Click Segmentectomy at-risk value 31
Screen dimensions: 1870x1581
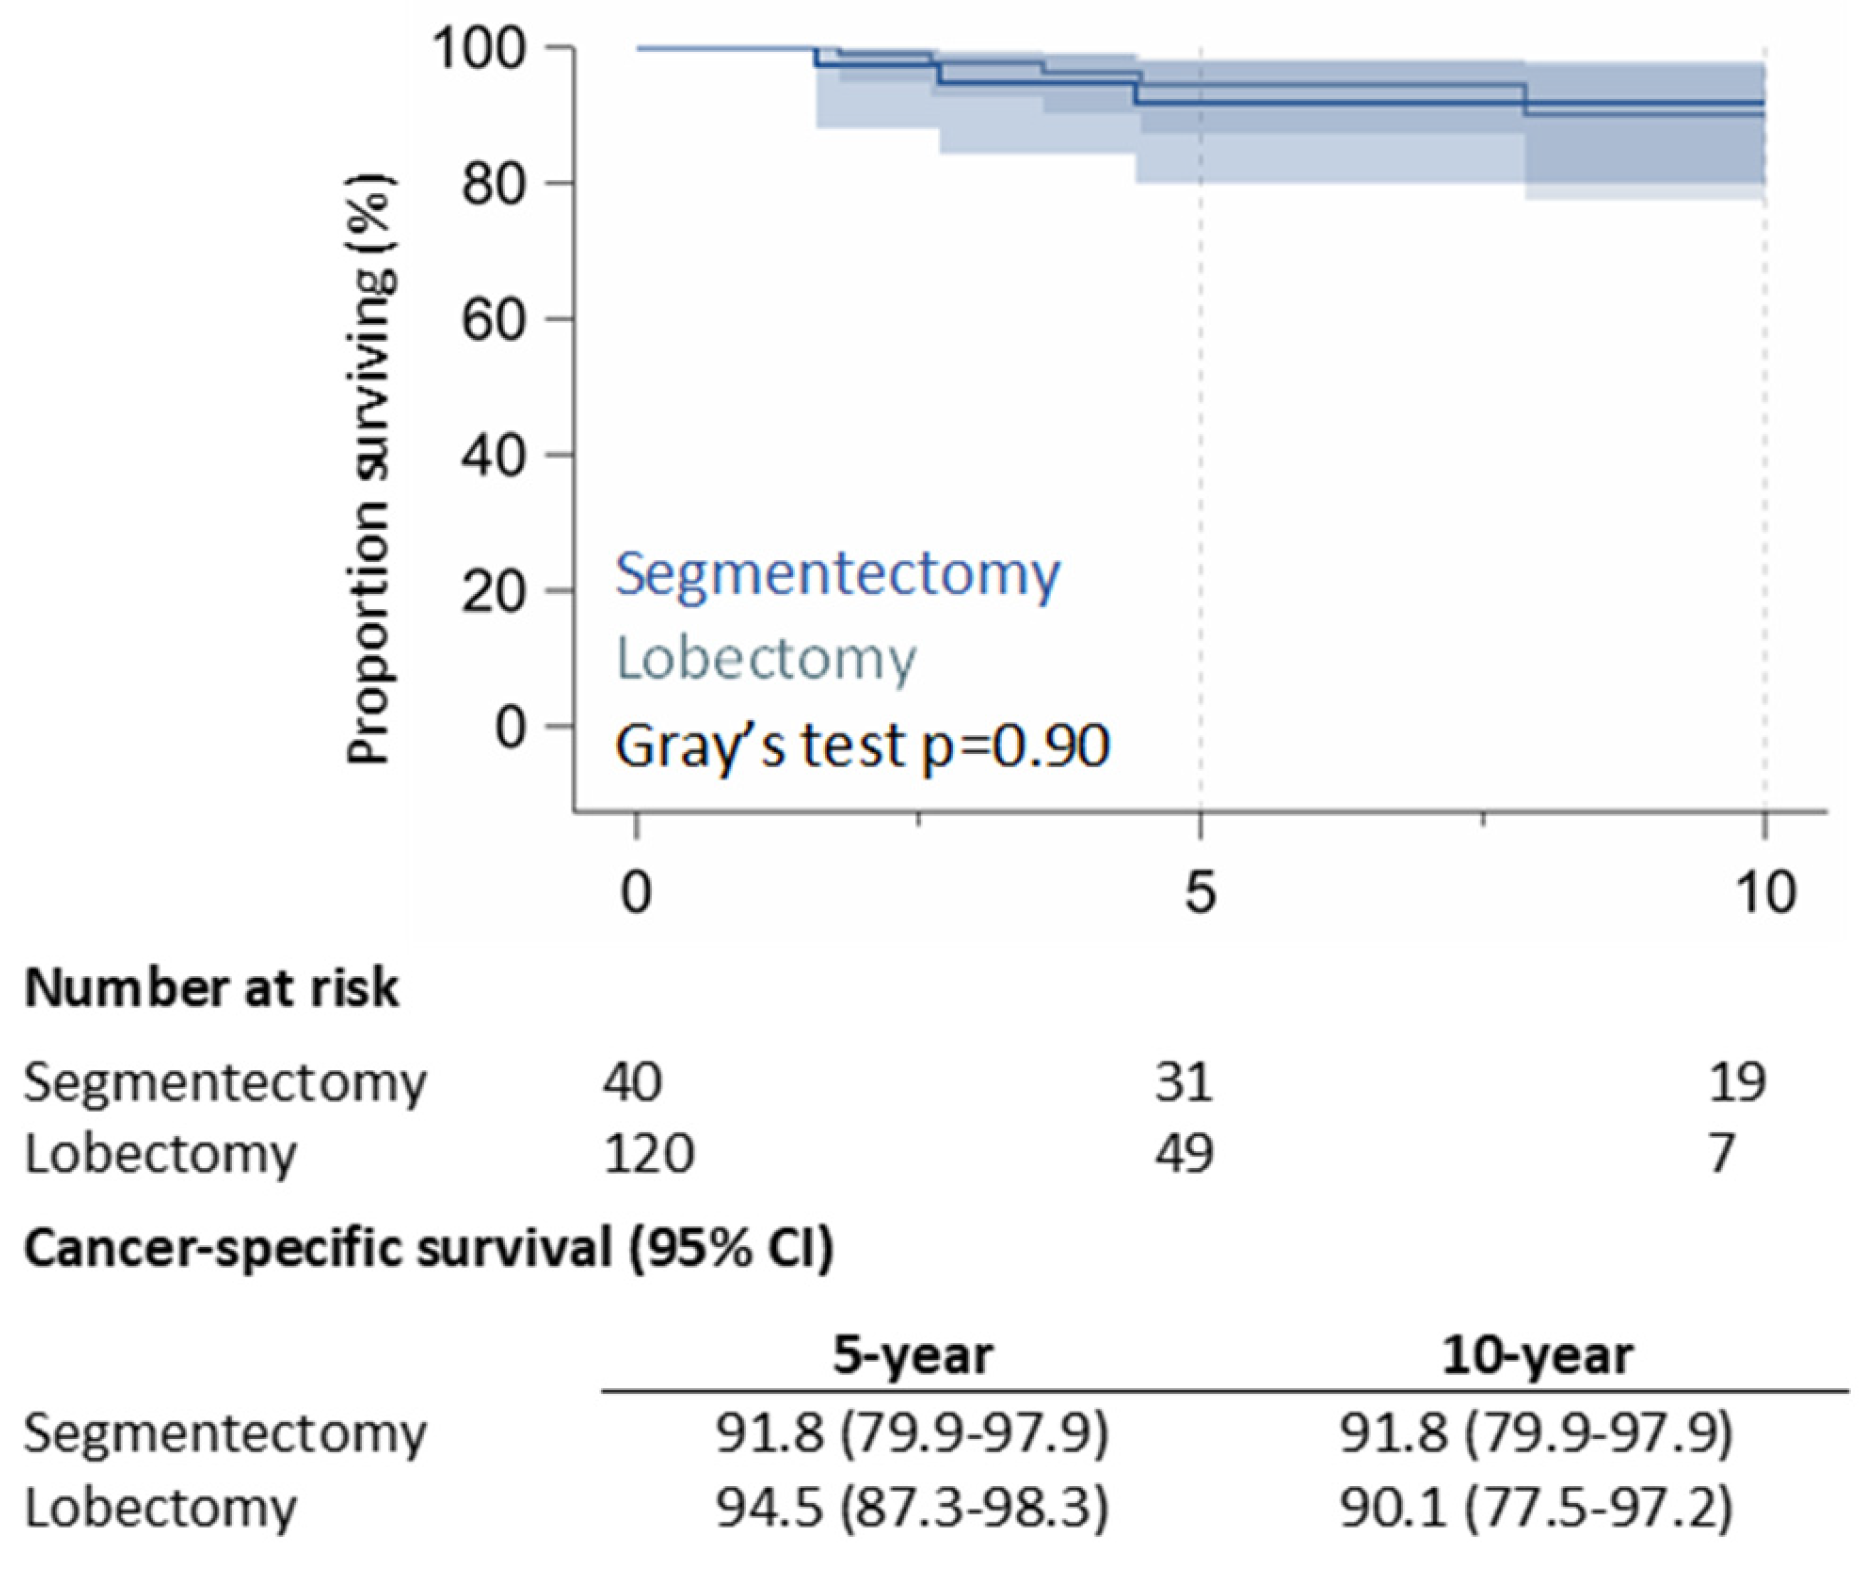coord(1184,1082)
